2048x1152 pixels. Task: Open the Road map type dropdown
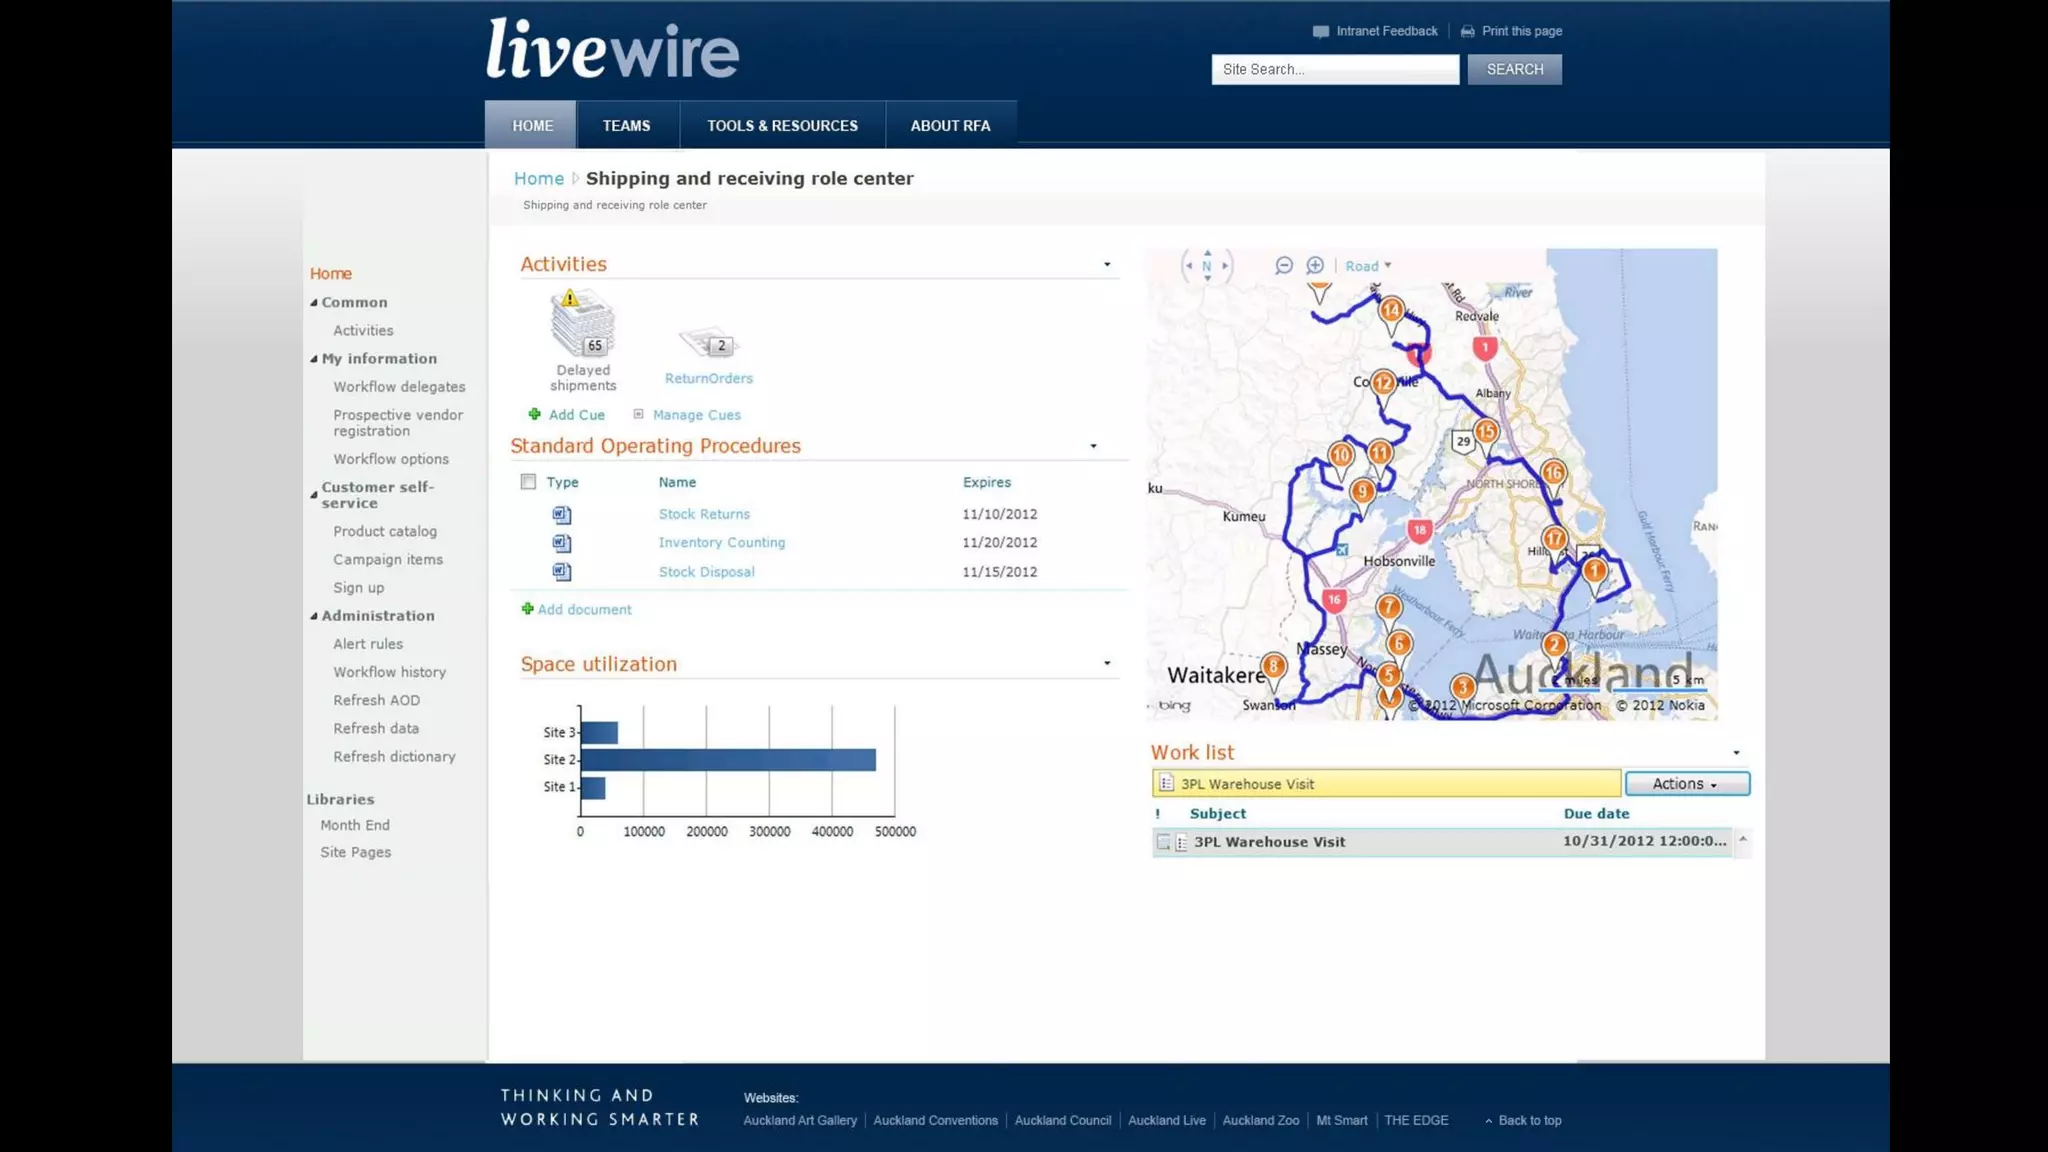[x=1367, y=266]
